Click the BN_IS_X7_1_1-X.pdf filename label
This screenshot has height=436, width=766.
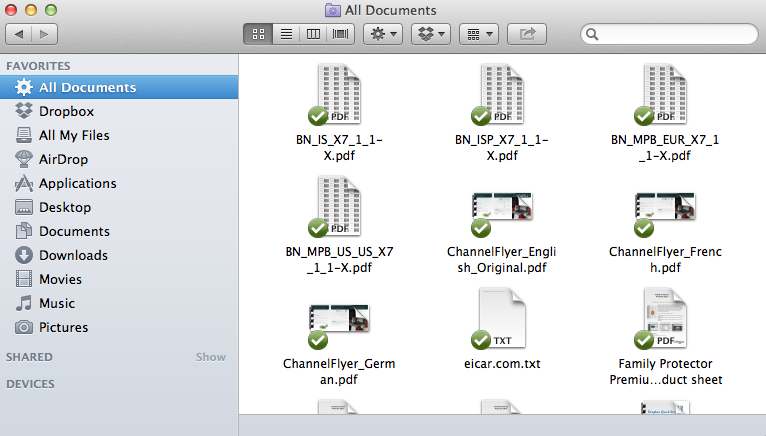click(x=339, y=148)
